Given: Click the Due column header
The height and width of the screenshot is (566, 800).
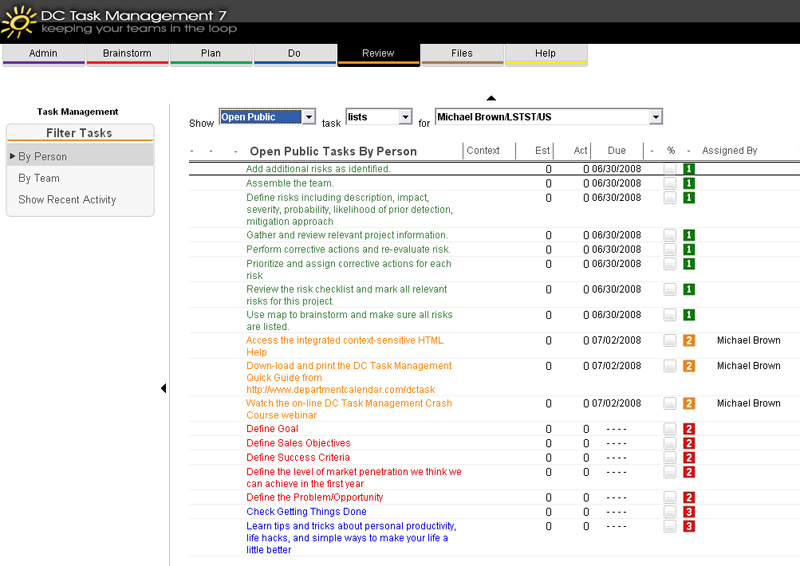Looking at the screenshot, I should 616,151.
